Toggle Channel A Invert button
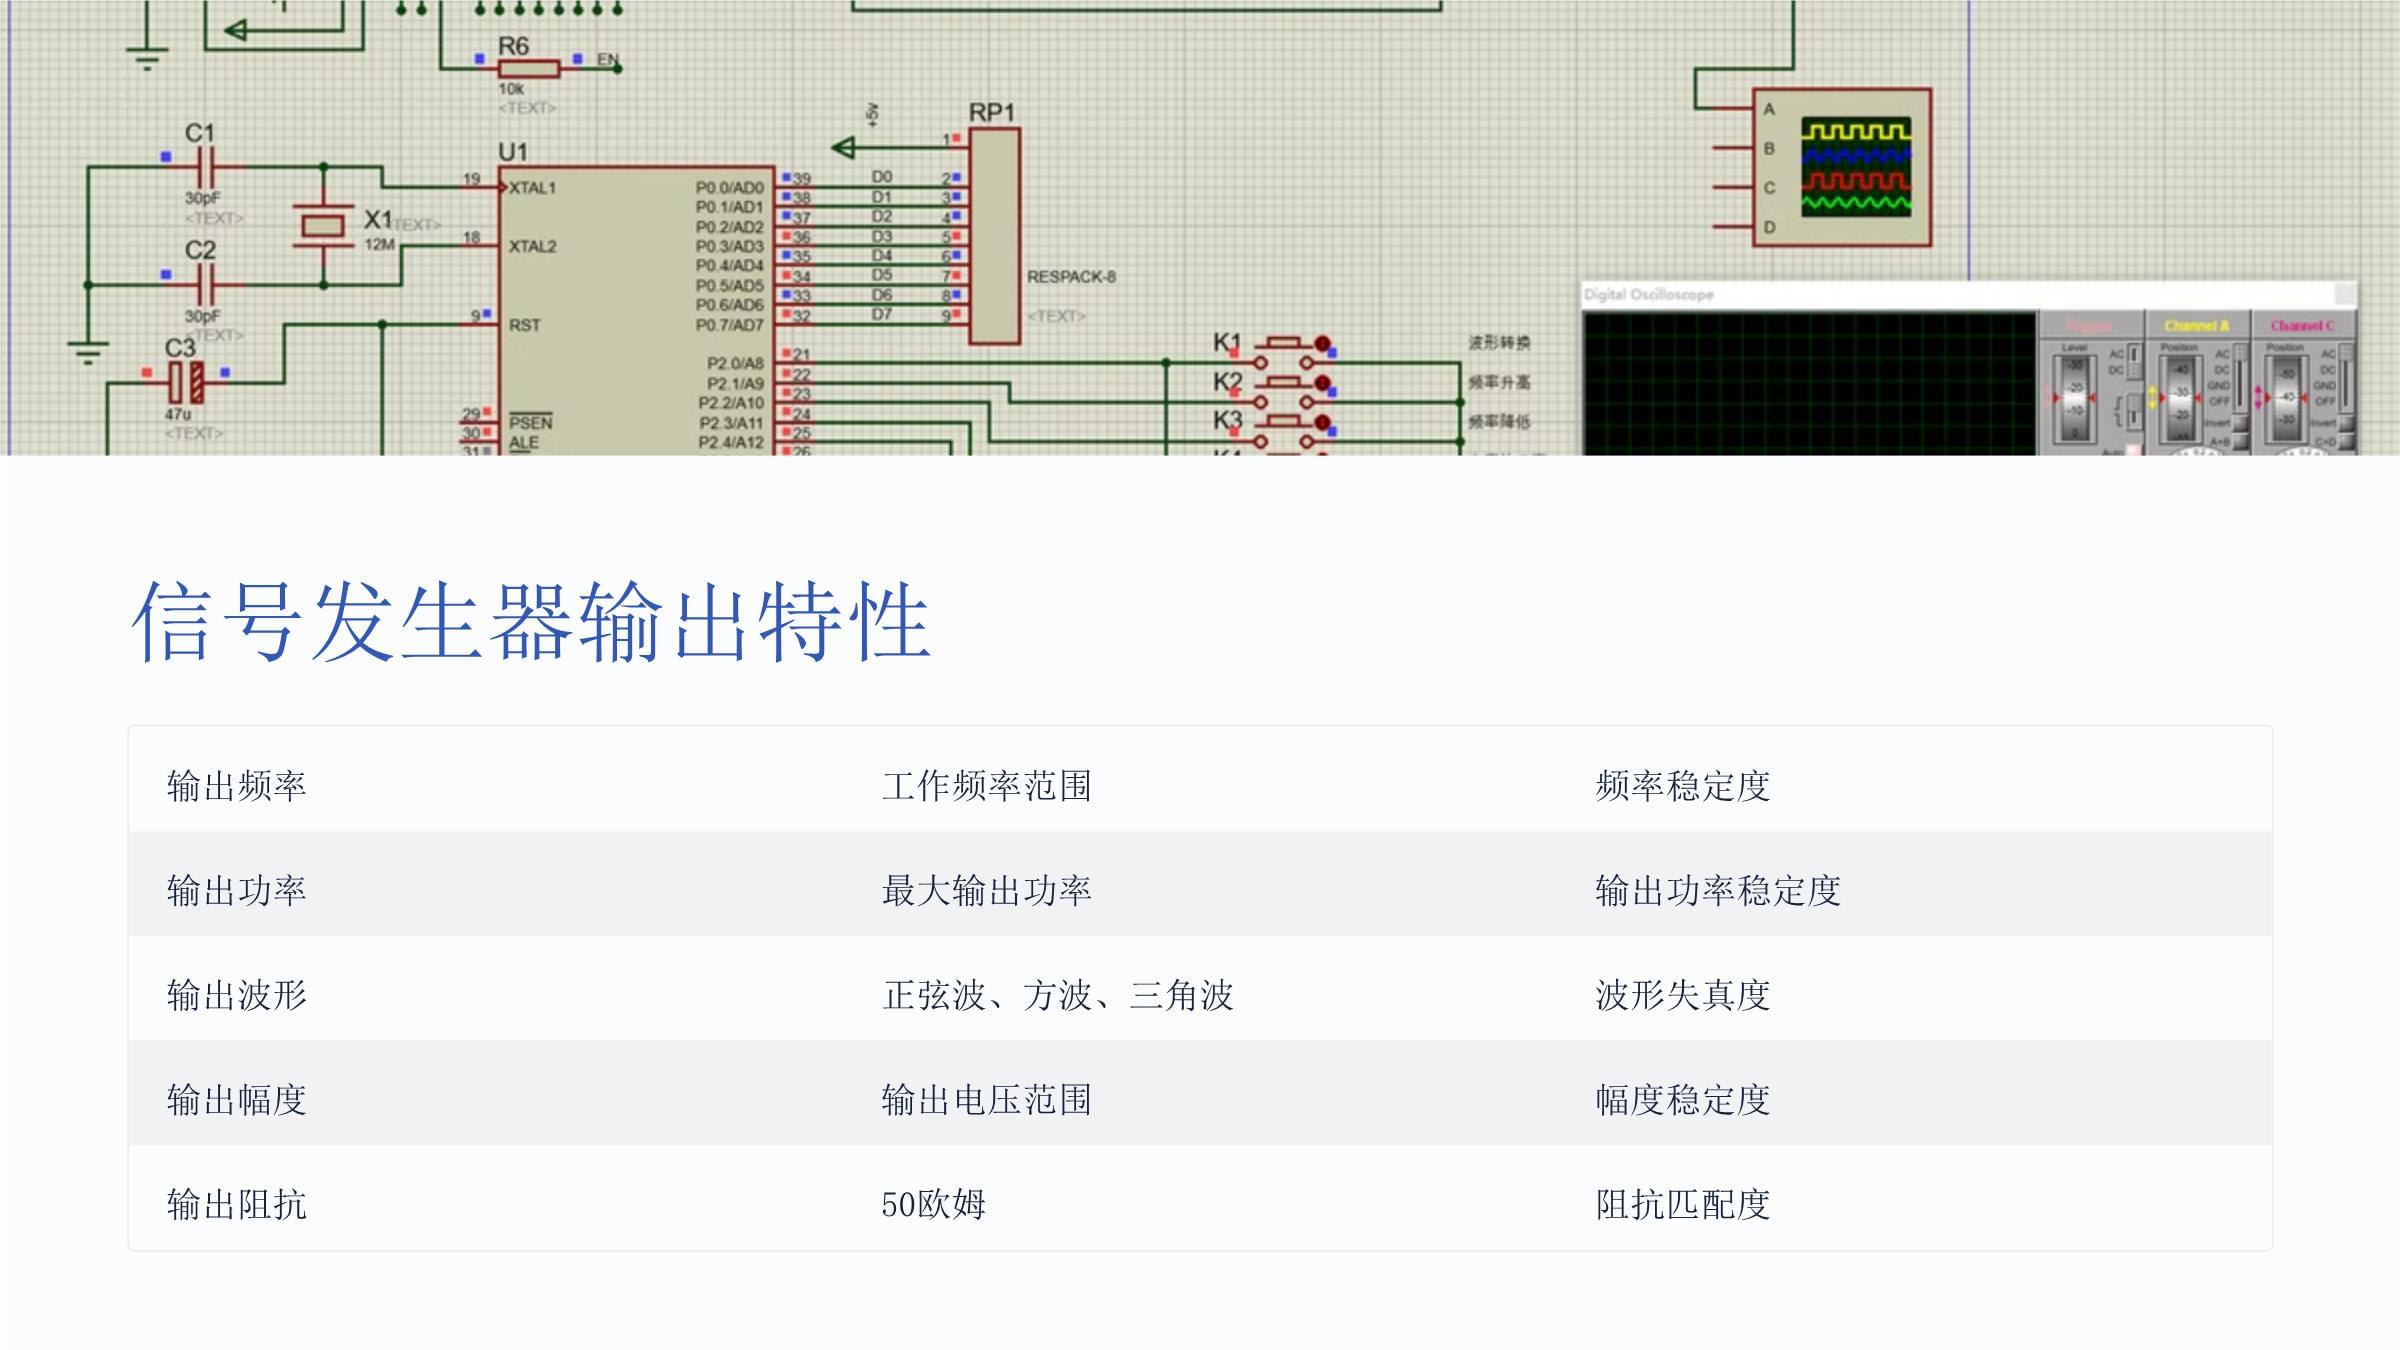Image resolution: width=2400 pixels, height=1350 pixels. [2241, 423]
